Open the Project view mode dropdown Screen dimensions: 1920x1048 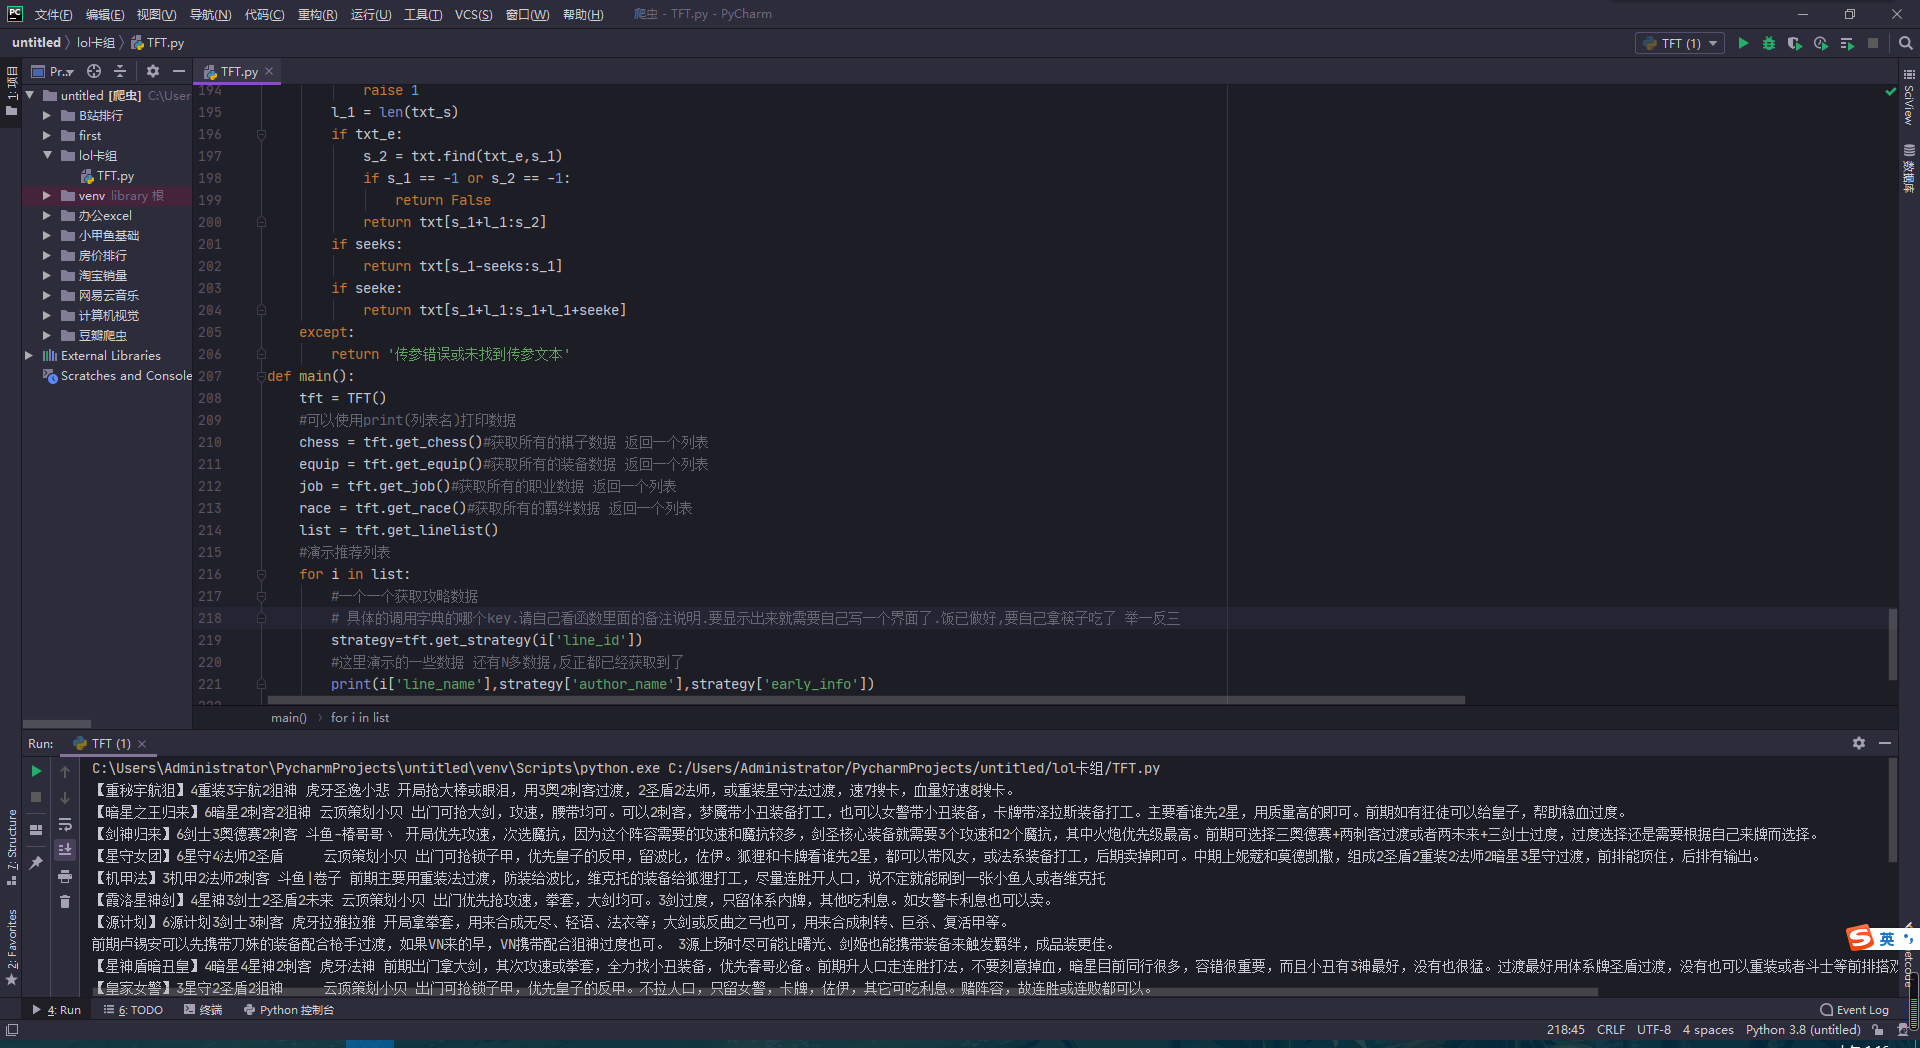[53, 71]
